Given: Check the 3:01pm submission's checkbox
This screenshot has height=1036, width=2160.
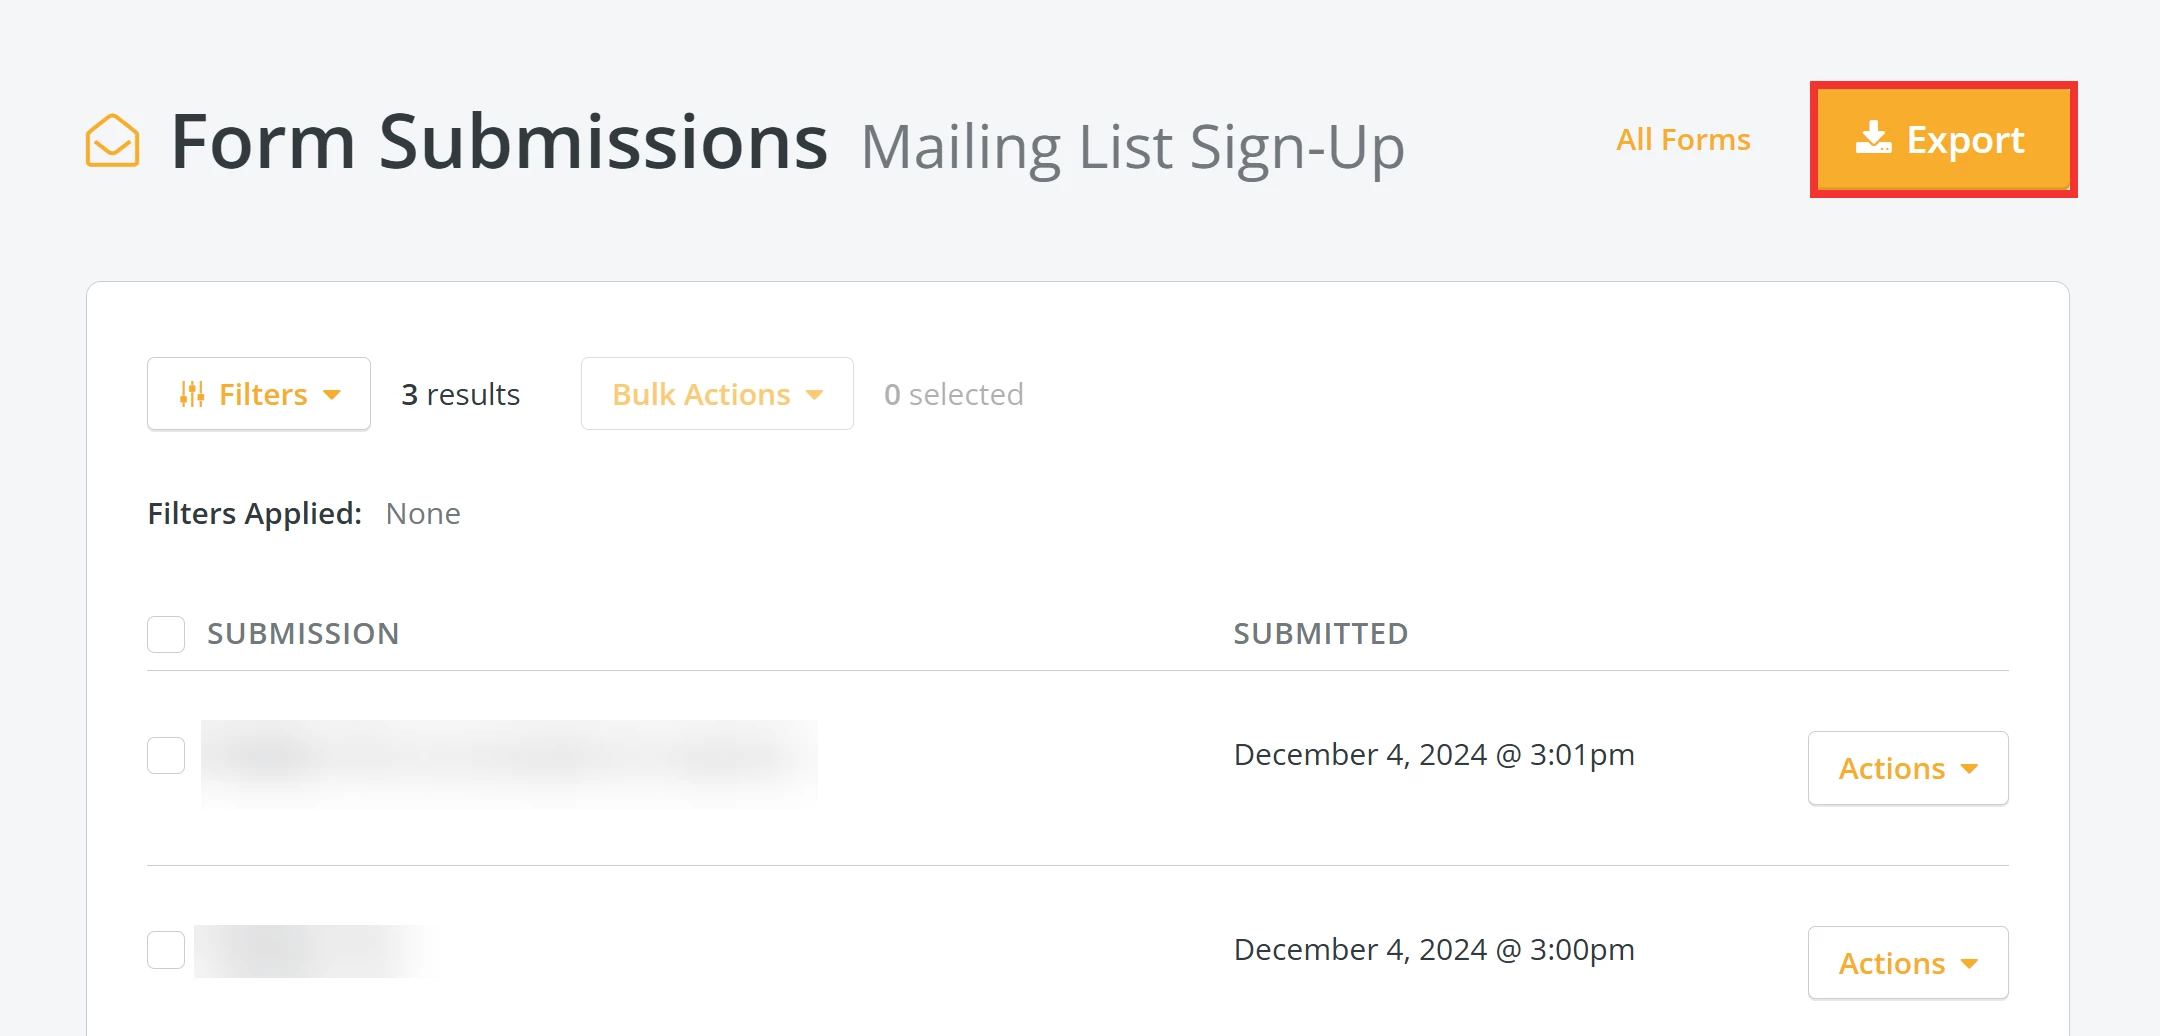Looking at the screenshot, I should (166, 755).
